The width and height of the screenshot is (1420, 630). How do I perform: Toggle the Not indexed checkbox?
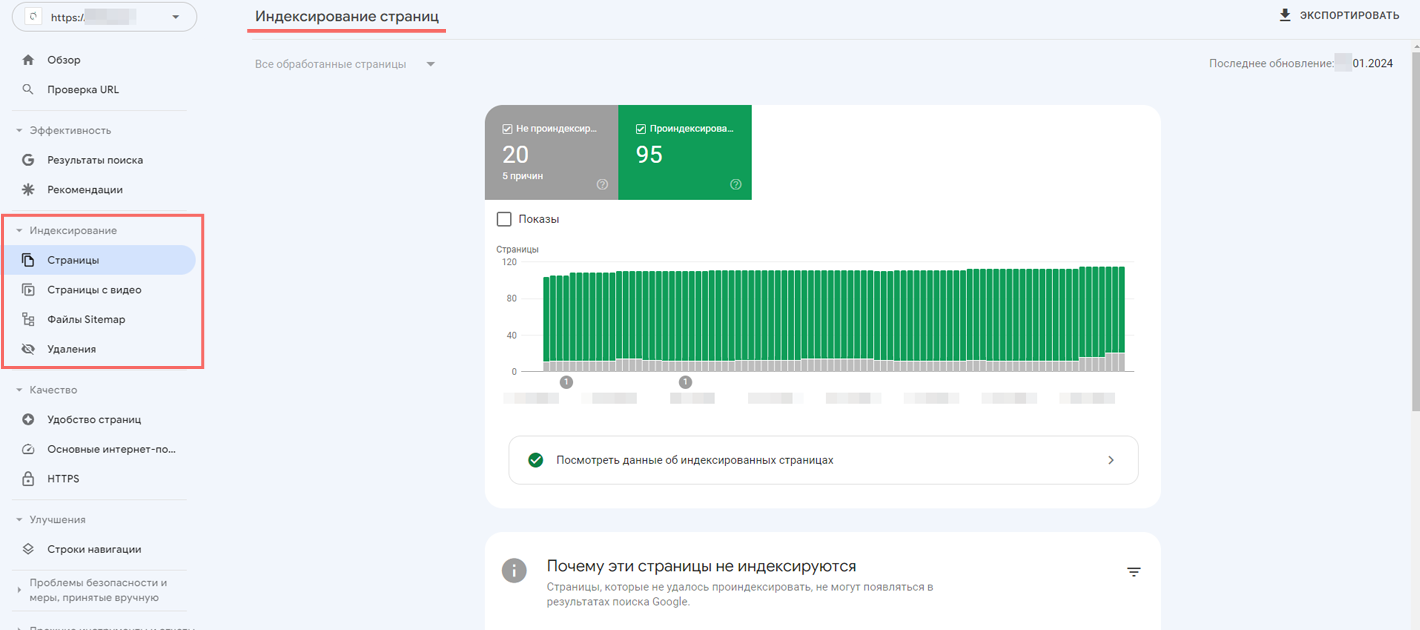click(x=508, y=128)
